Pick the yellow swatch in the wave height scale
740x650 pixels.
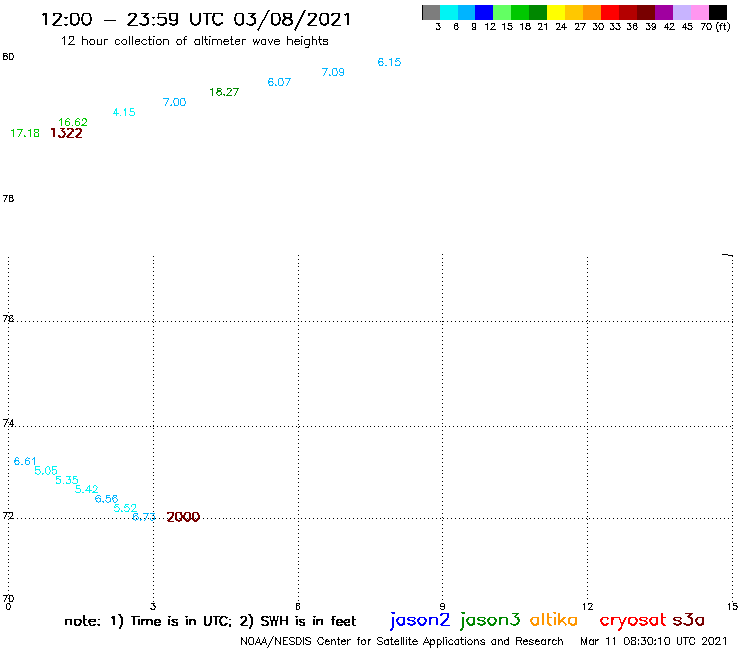556,12
